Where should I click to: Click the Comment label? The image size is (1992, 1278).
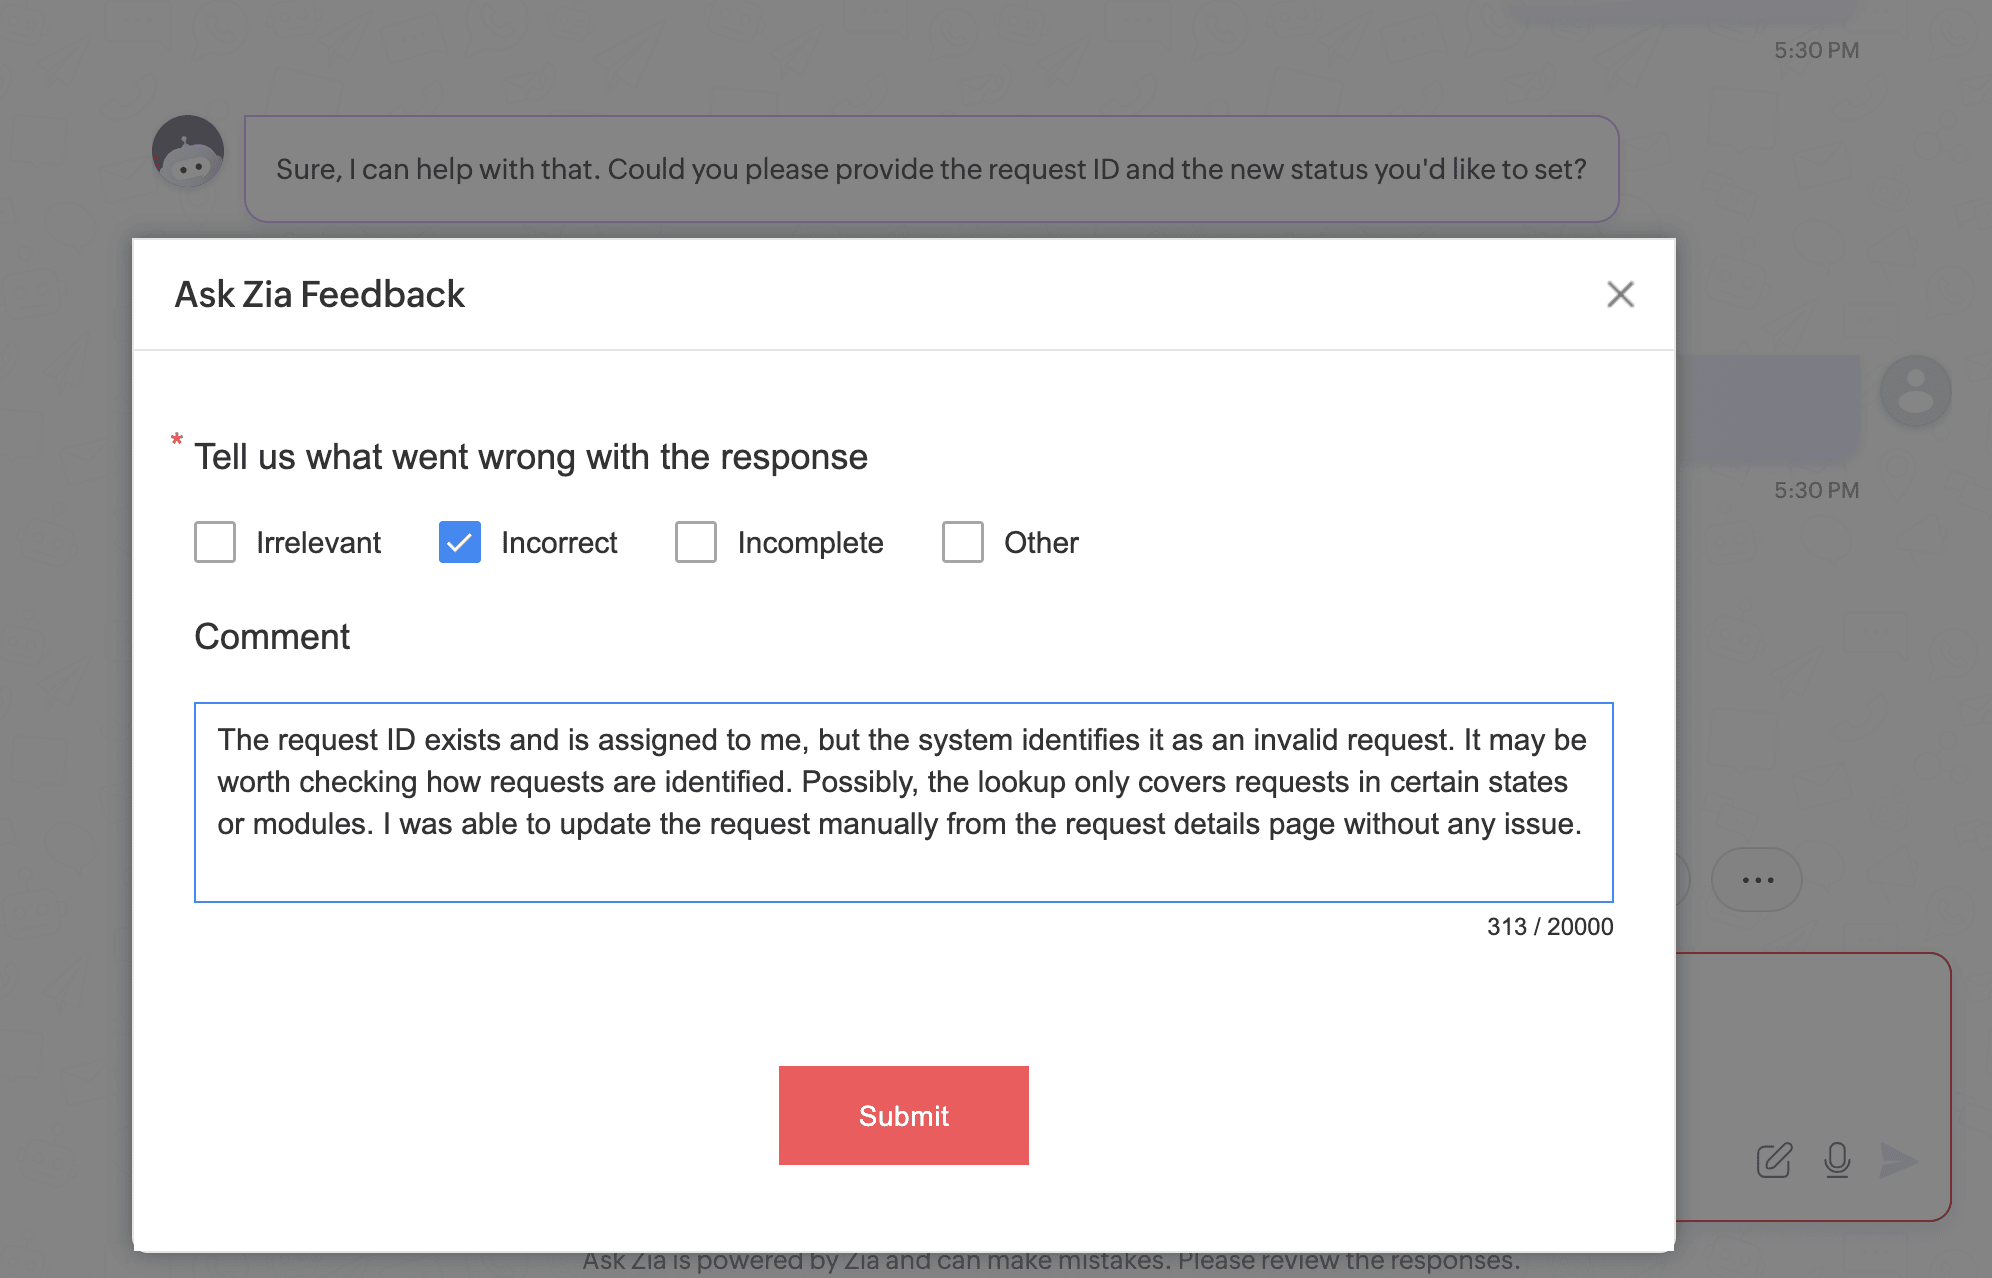point(272,637)
